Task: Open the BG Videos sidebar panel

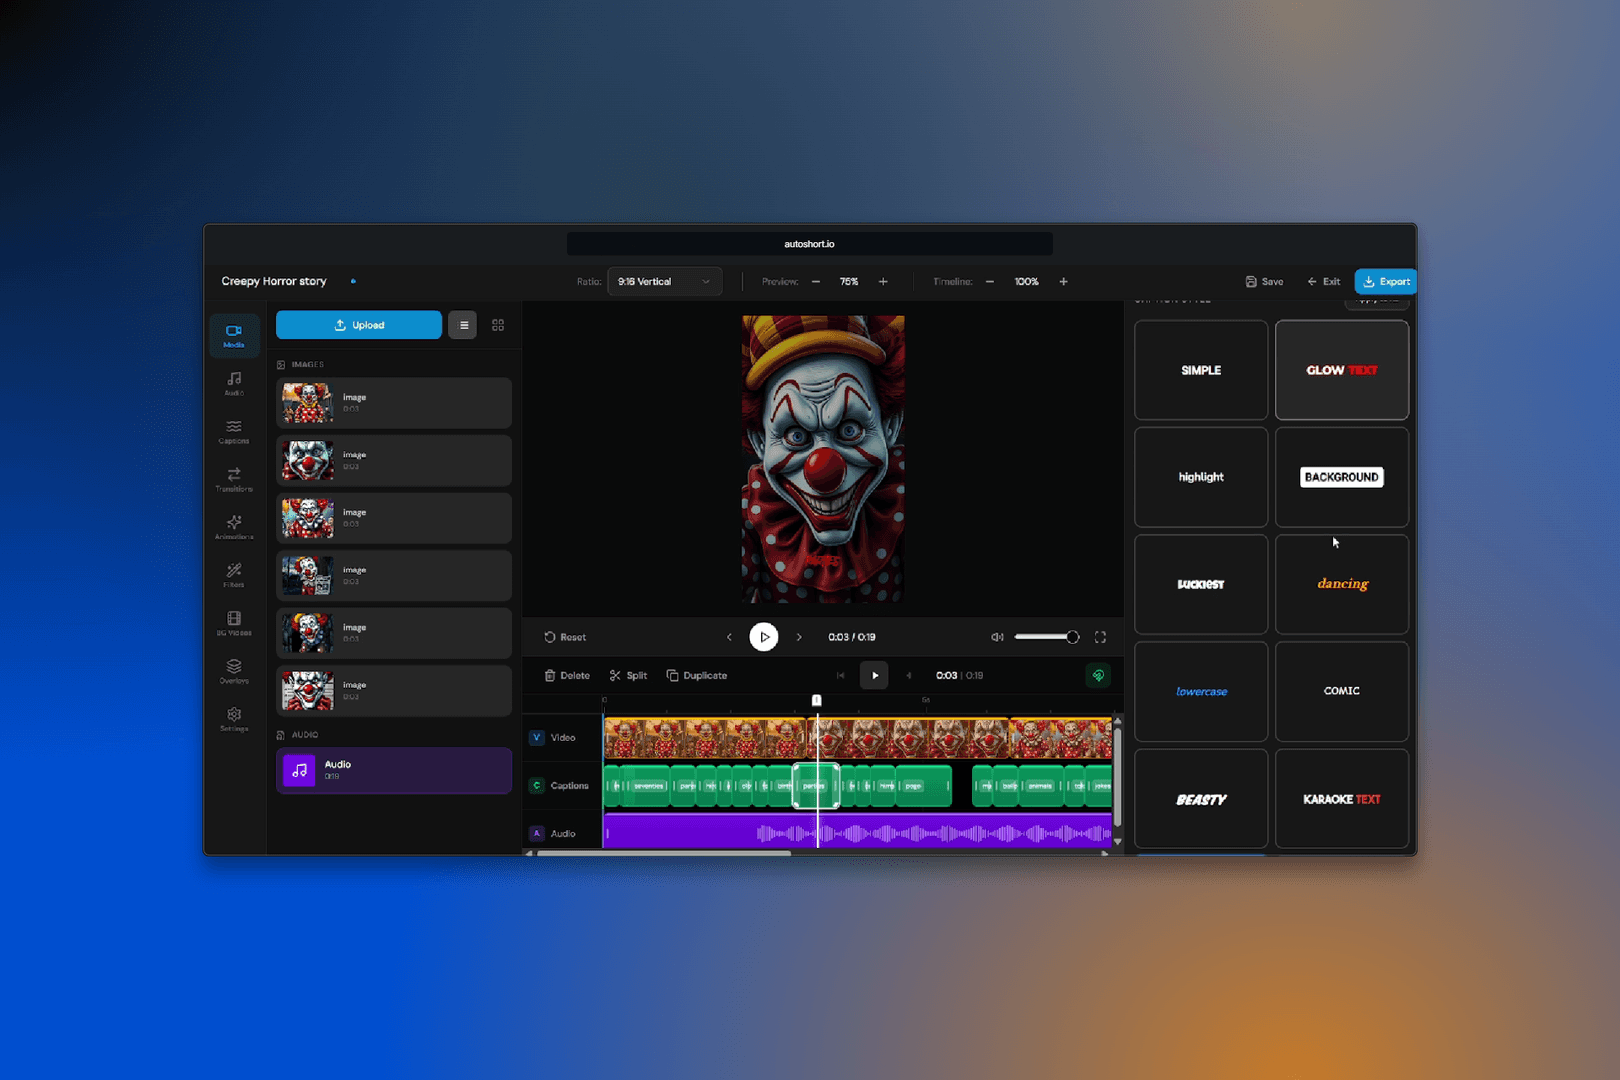Action: 234,623
